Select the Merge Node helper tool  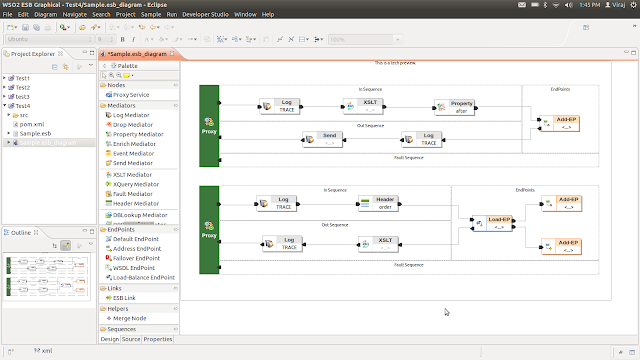[126, 318]
